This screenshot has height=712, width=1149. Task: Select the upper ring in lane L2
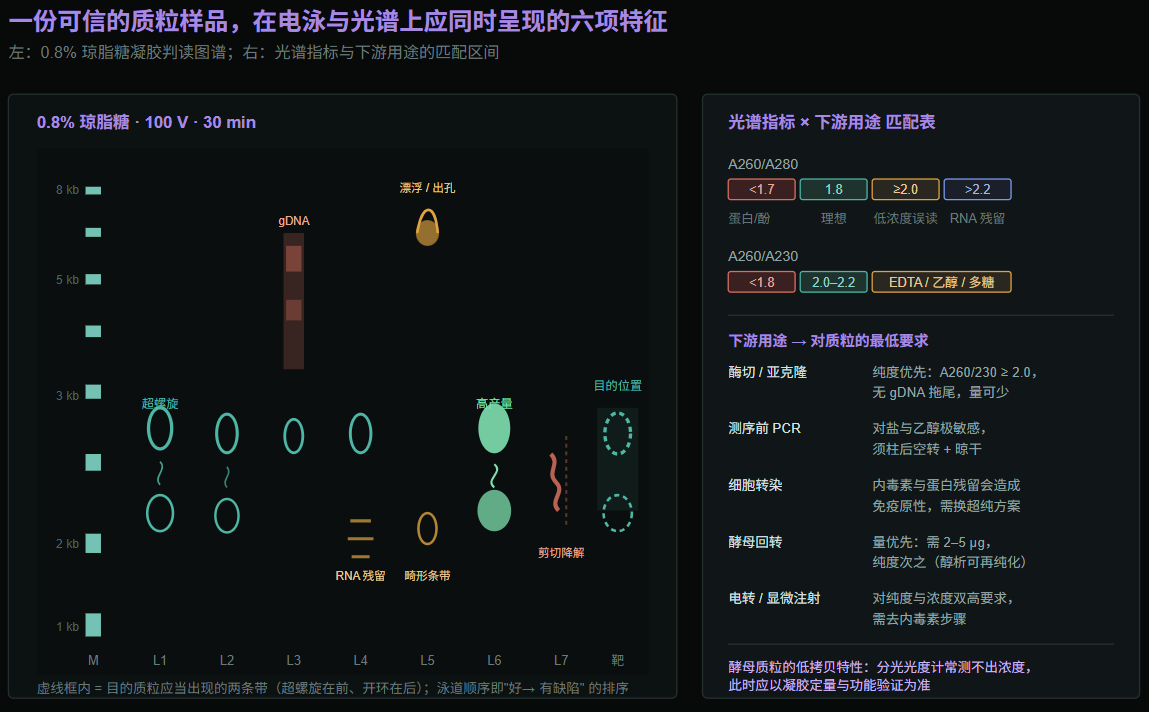tap(226, 434)
